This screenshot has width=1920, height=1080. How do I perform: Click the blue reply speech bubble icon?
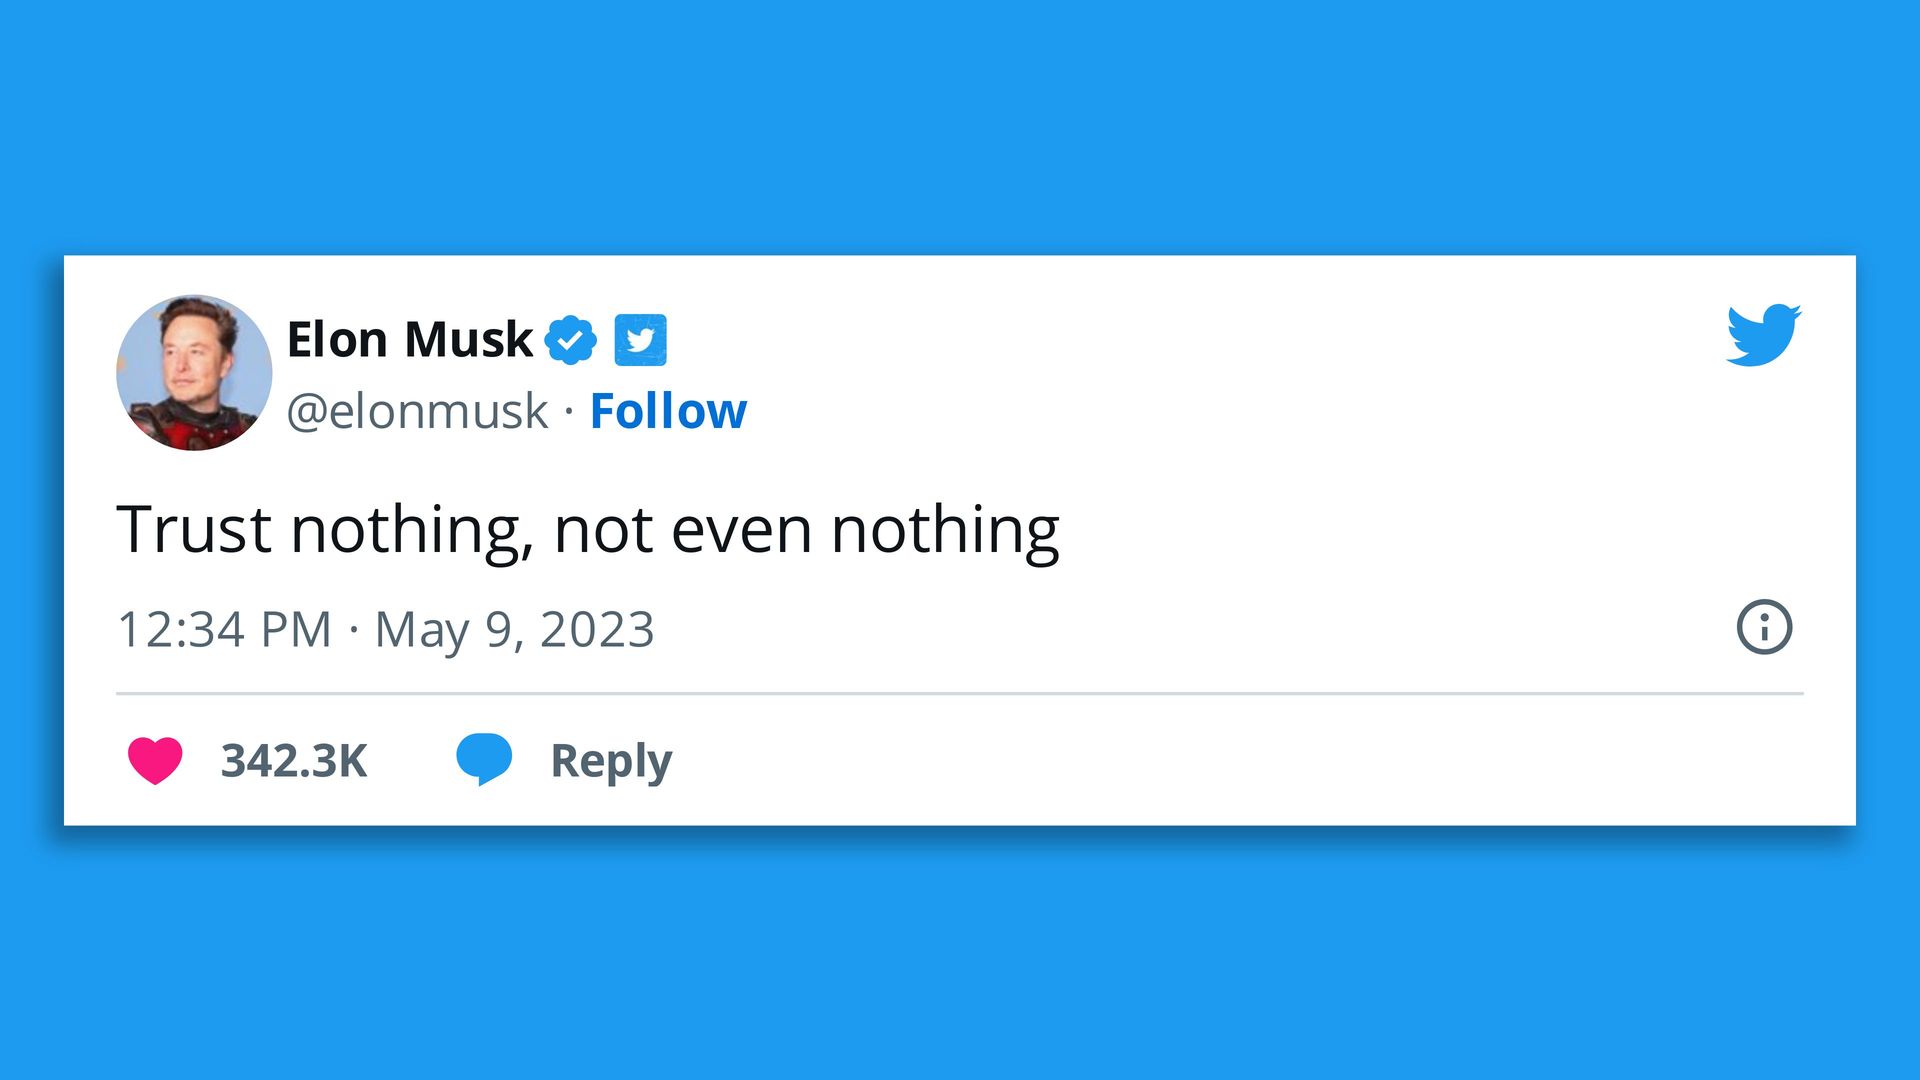tap(484, 759)
